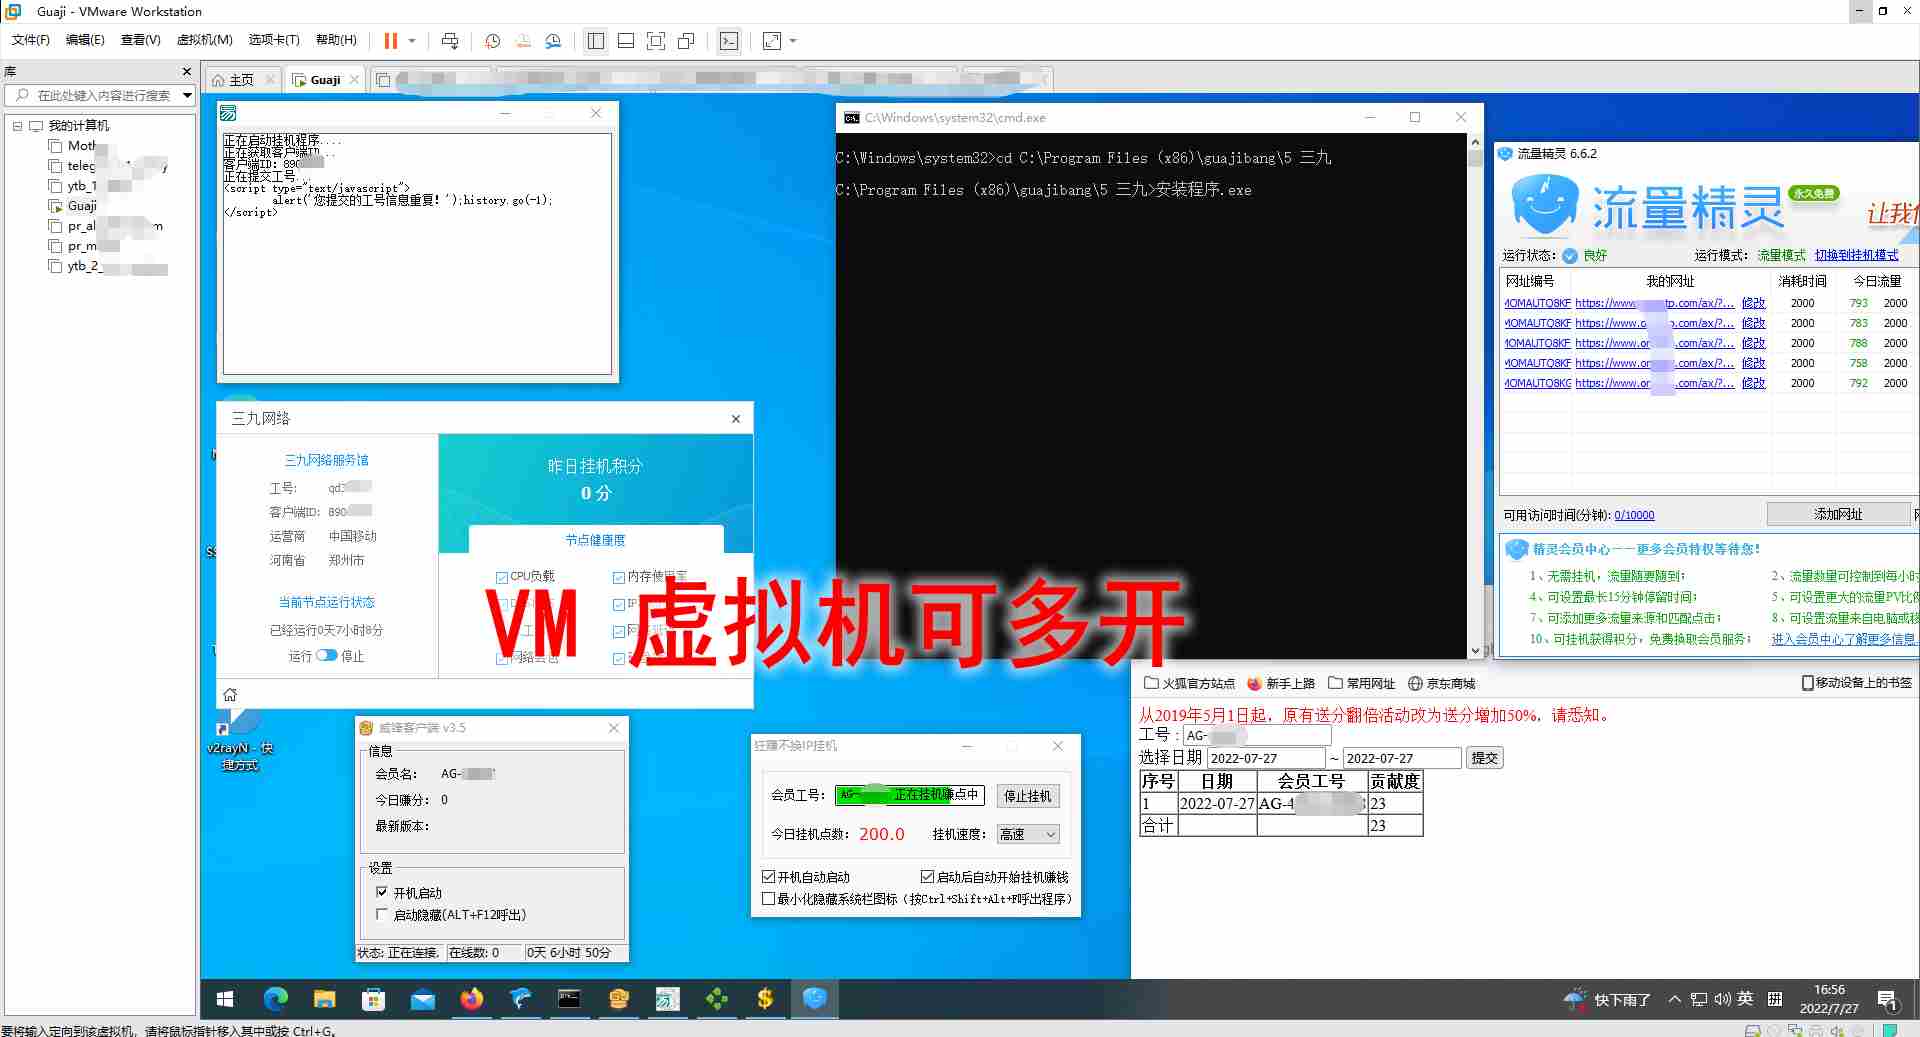Click the VMware pause virtual machine icon

pyautogui.click(x=391, y=41)
